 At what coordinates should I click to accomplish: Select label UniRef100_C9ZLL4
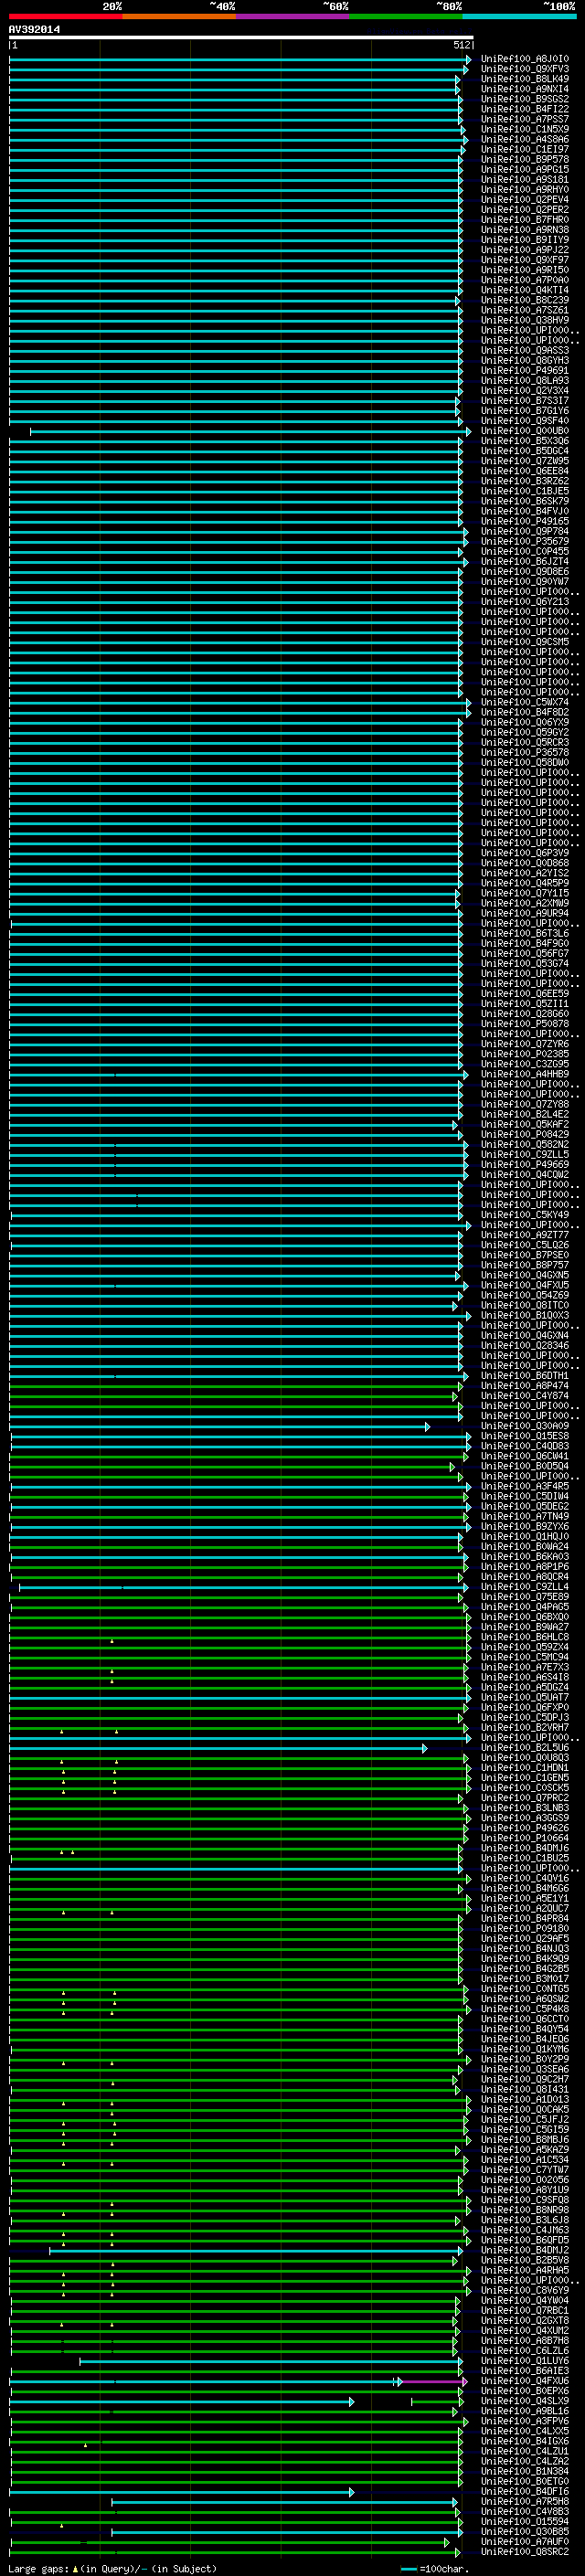point(525,1586)
